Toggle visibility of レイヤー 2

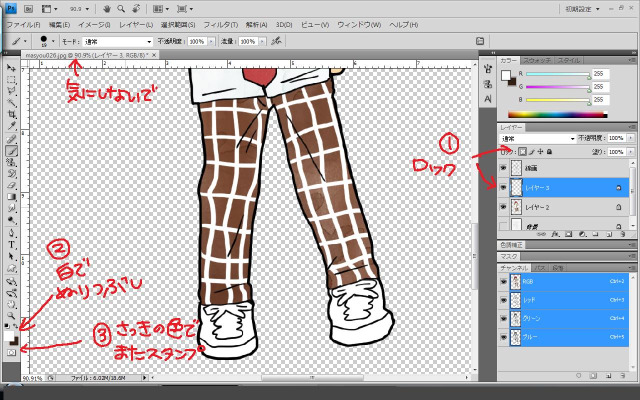(x=503, y=207)
